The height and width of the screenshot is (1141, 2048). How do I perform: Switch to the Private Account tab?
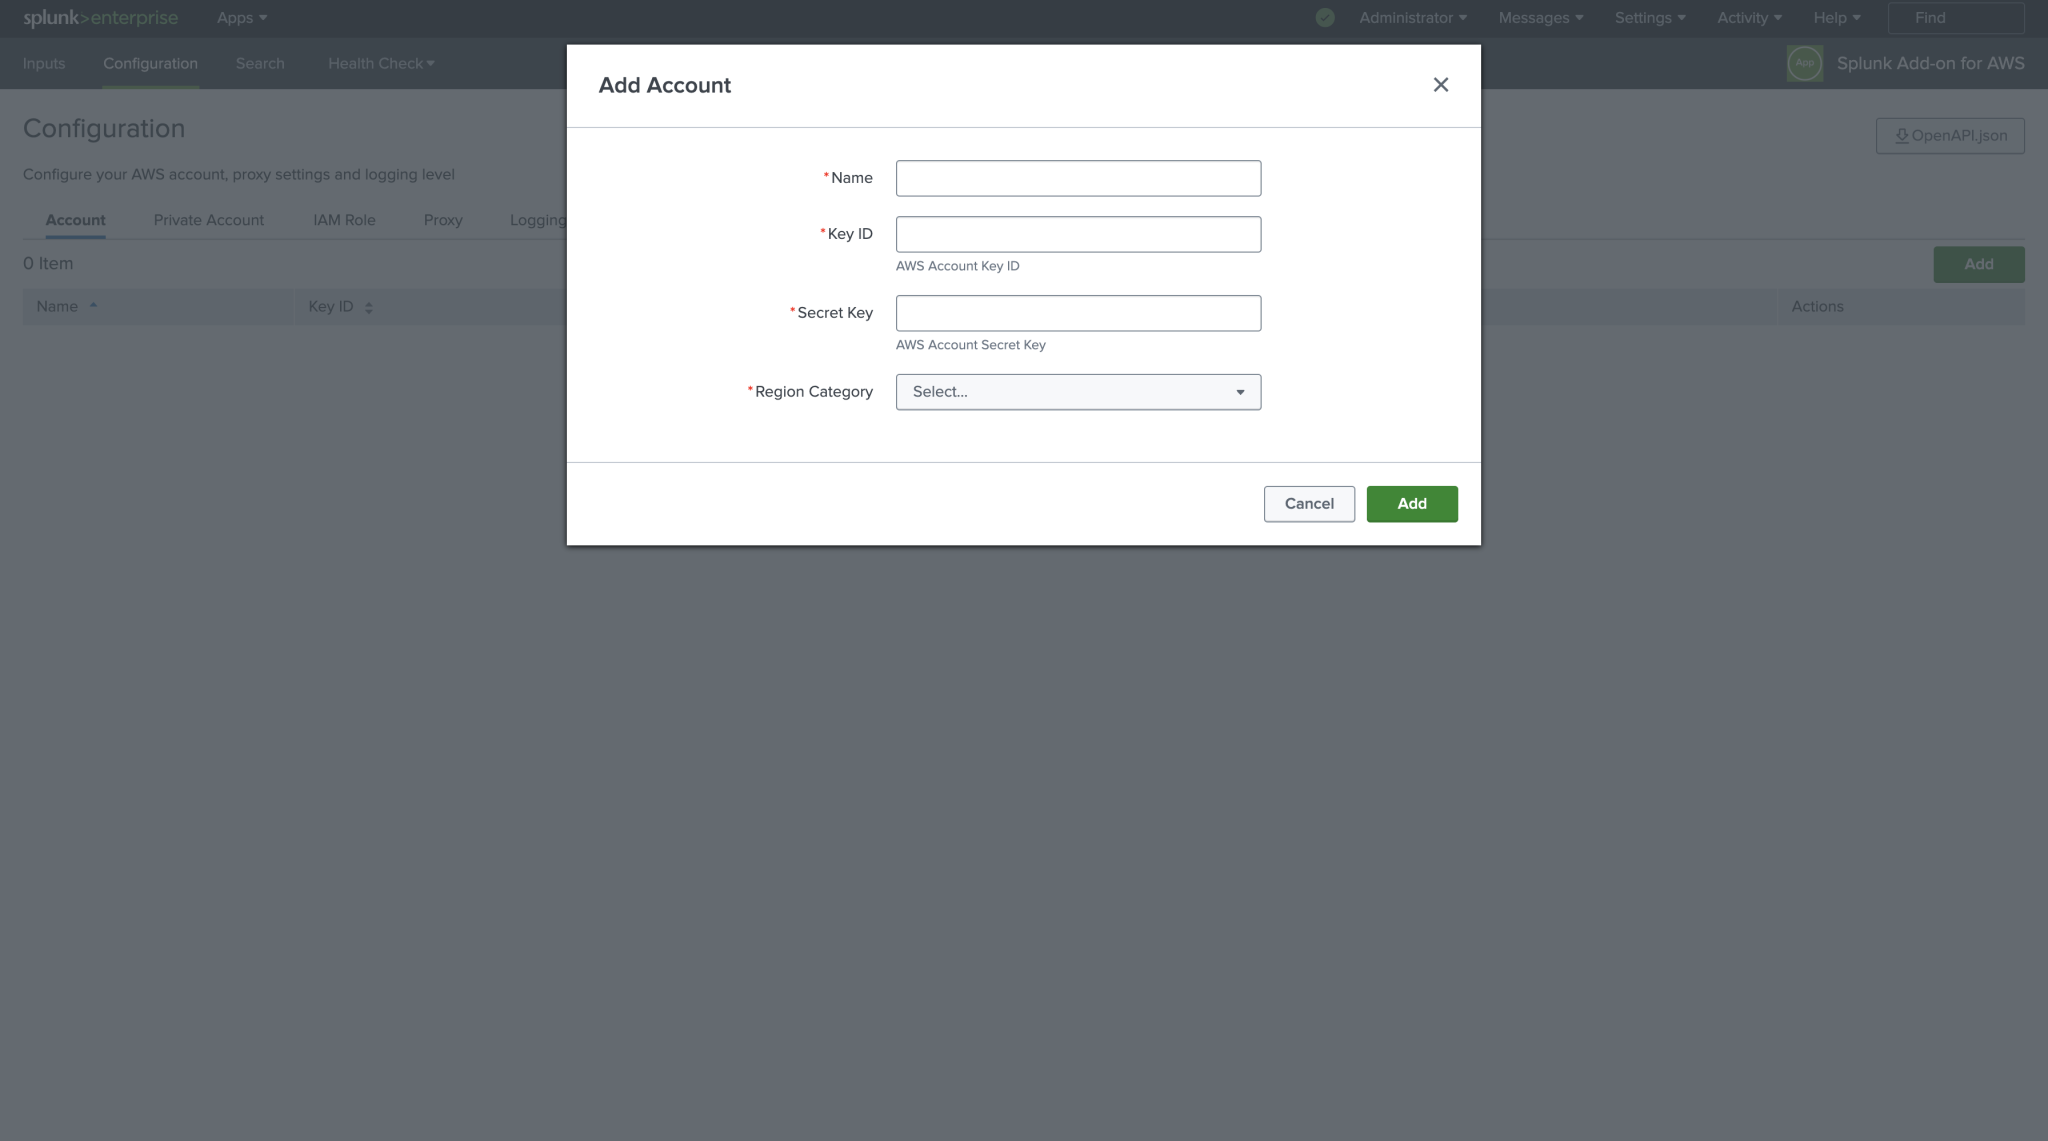[208, 220]
